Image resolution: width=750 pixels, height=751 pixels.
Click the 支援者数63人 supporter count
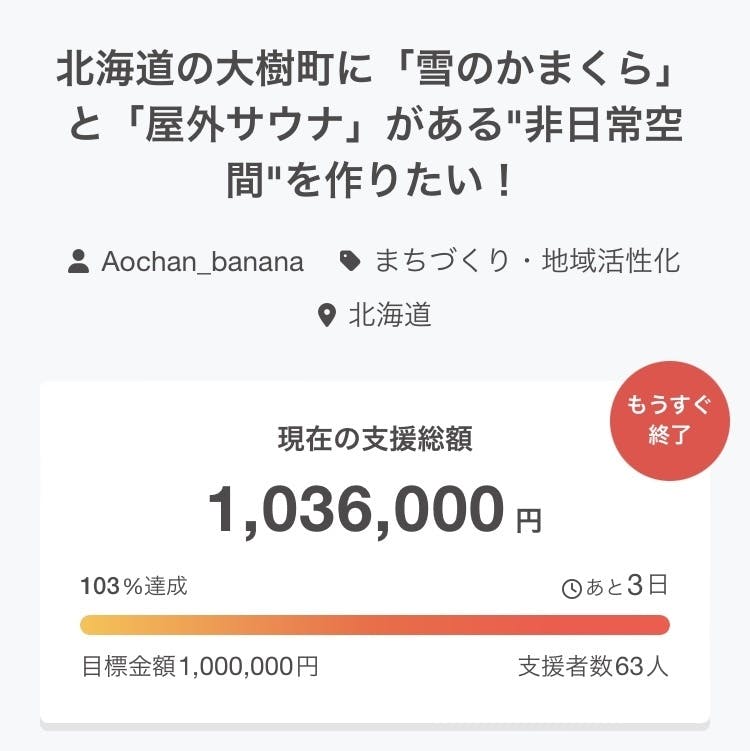click(x=593, y=666)
